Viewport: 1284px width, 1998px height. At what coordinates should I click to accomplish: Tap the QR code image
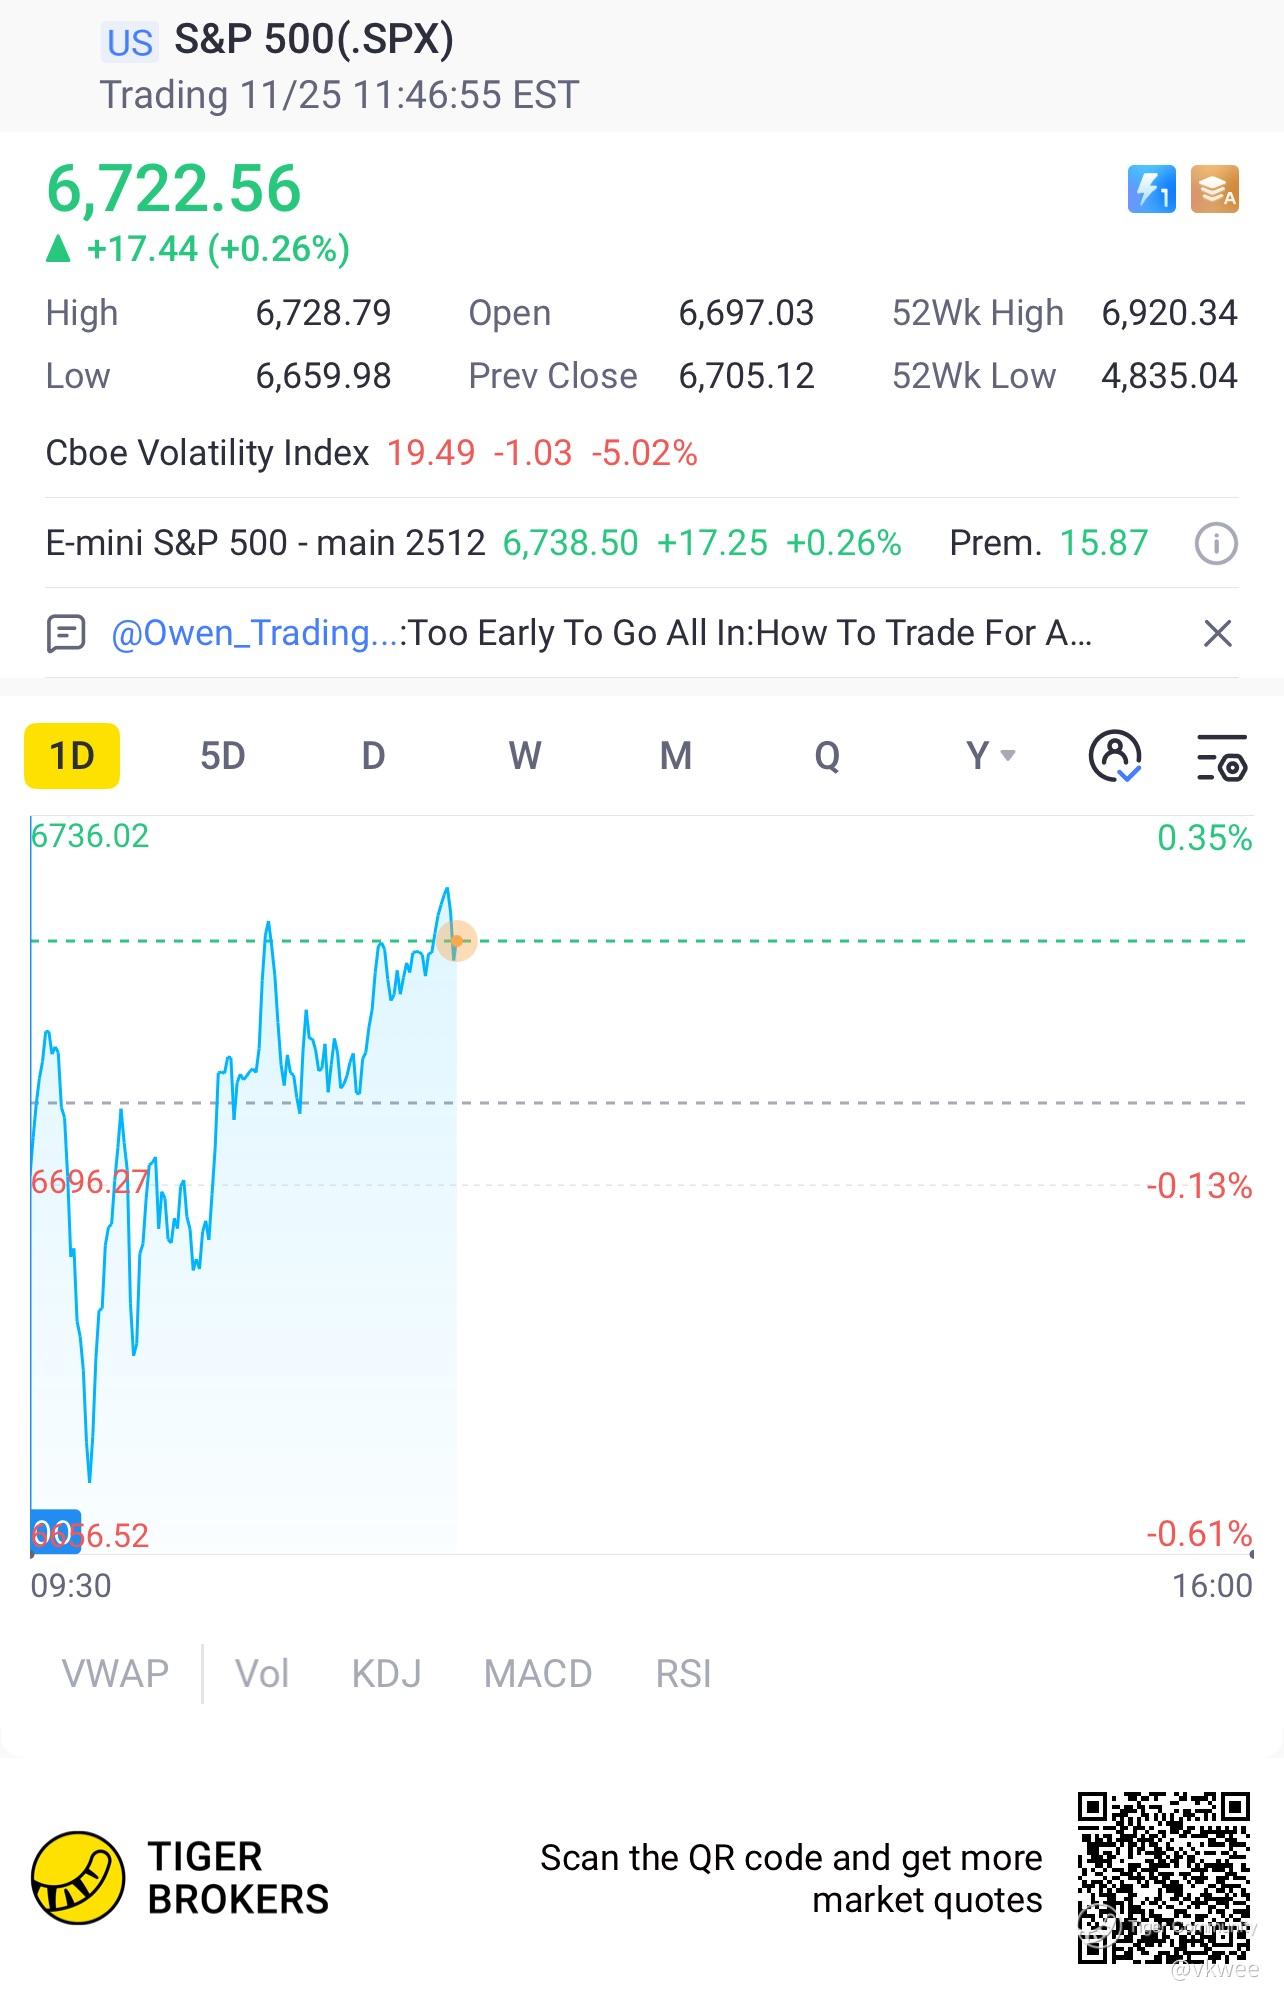[1163, 1878]
